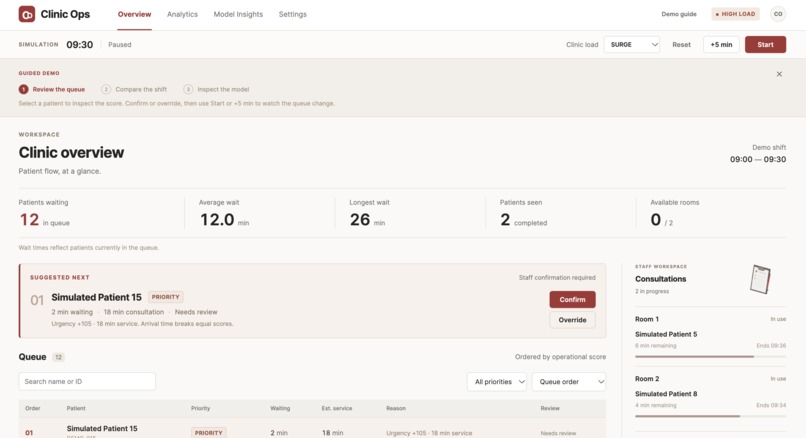Advance simulation with +5 min button
Image resolution: width=806 pixels, height=438 pixels.
pyautogui.click(x=721, y=45)
